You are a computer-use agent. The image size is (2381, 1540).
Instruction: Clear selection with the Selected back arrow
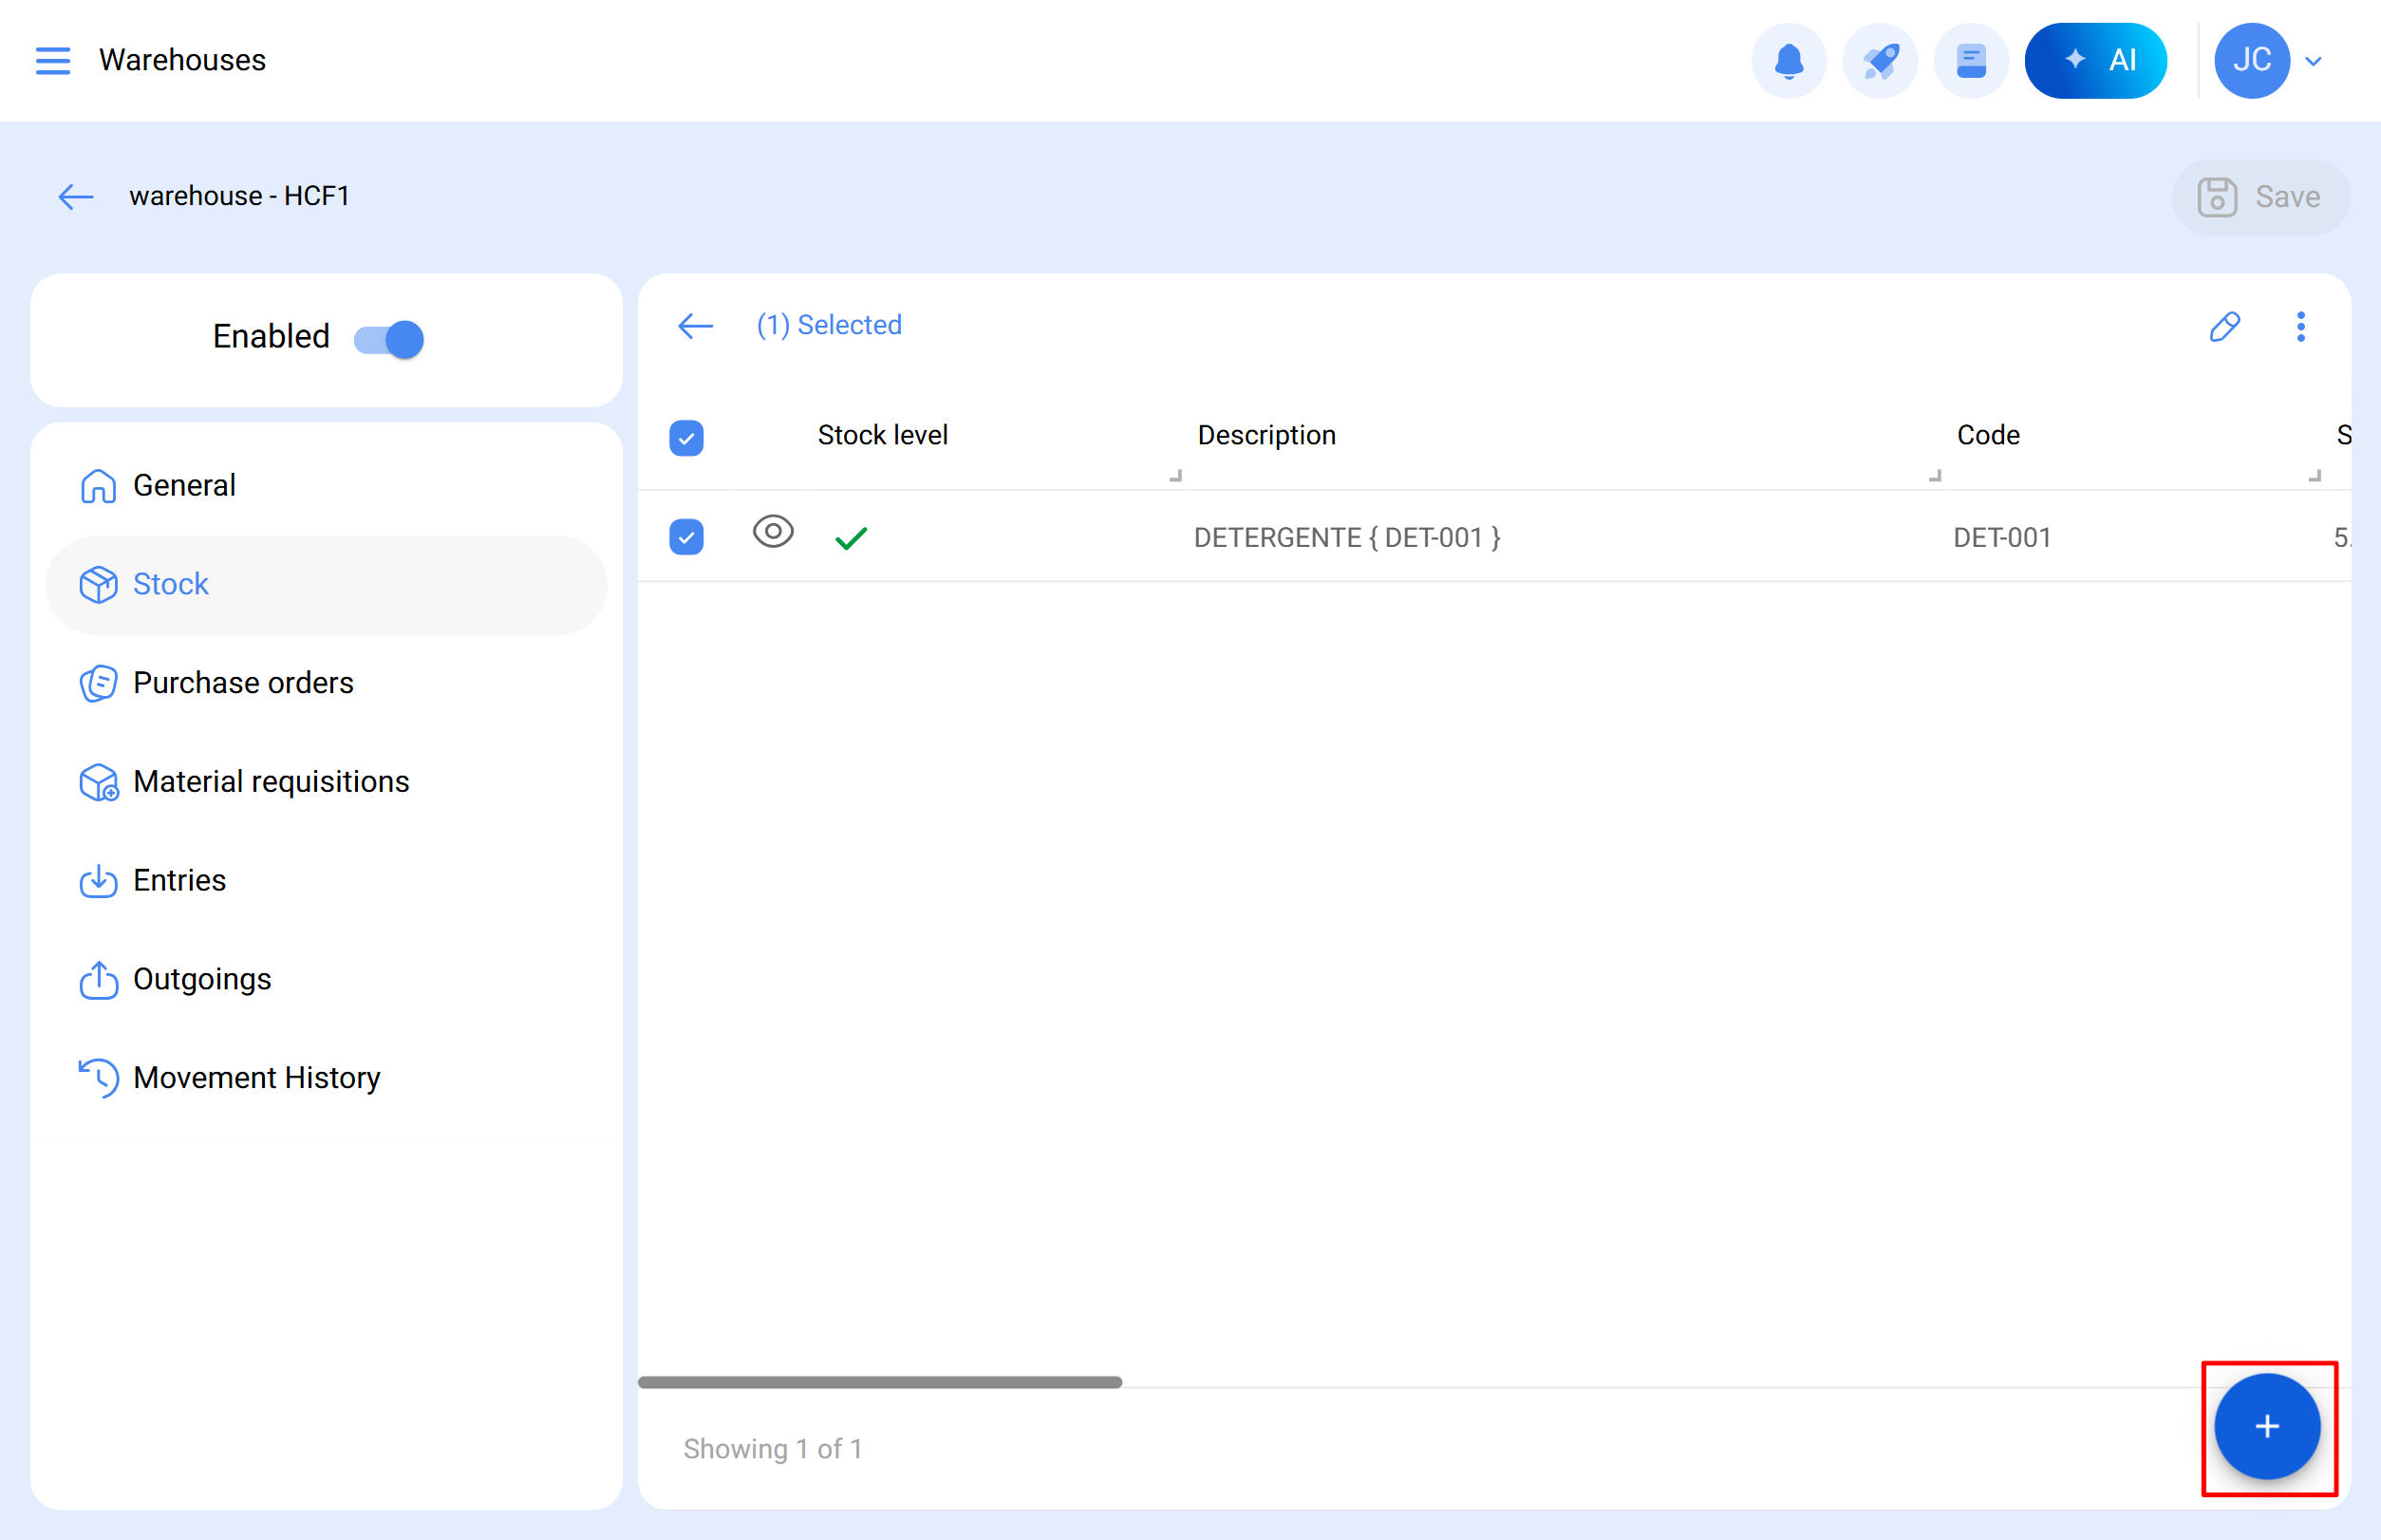click(695, 326)
